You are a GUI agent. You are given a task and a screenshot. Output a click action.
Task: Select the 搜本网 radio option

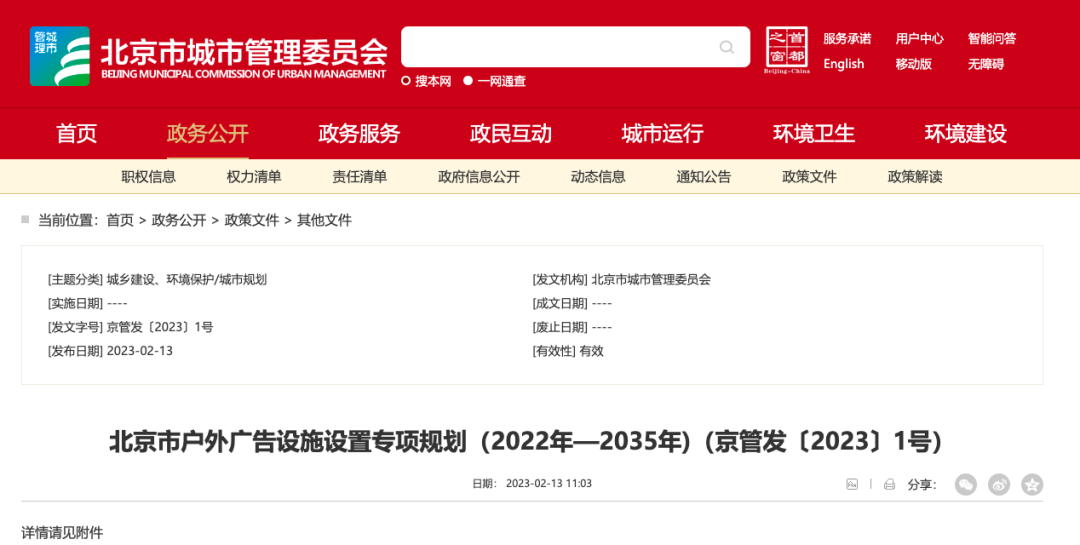coord(406,81)
